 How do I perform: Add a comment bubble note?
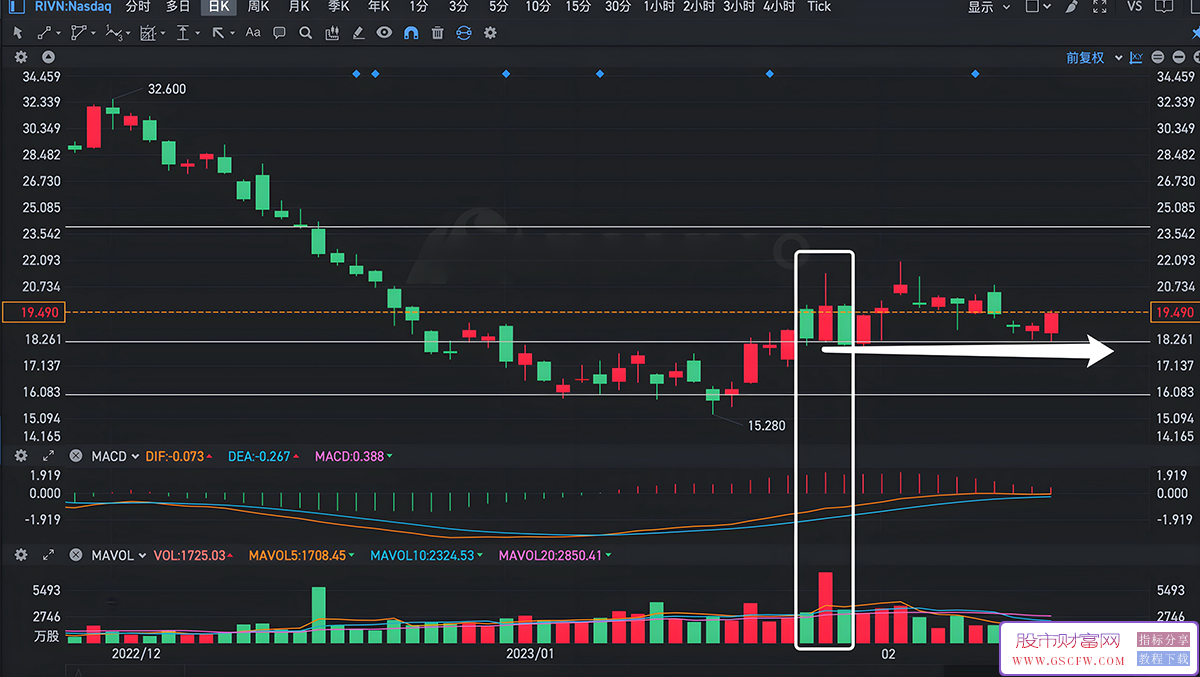tap(279, 33)
